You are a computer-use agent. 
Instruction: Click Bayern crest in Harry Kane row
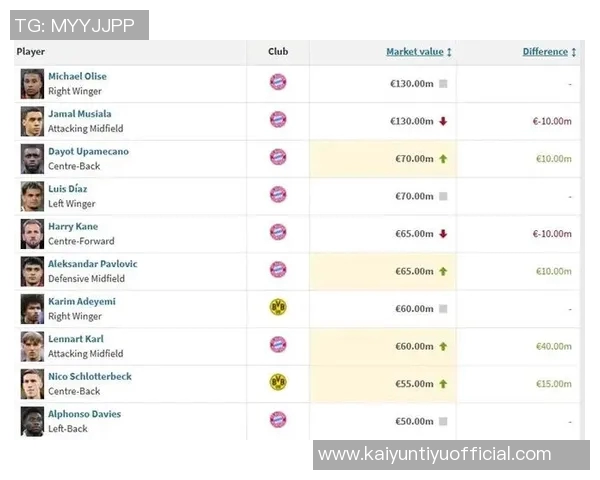pos(278,232)
